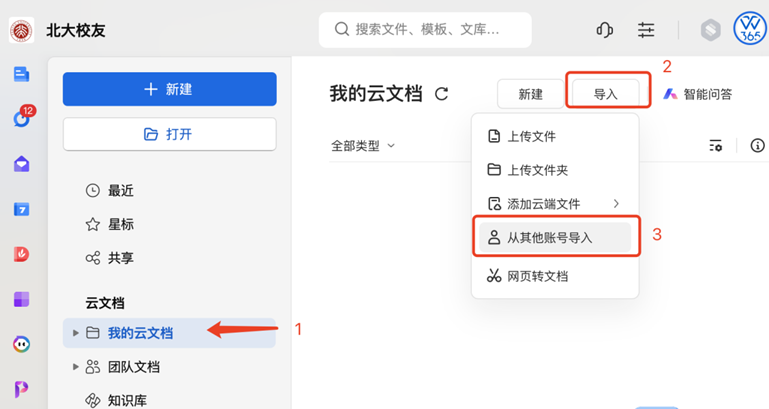This screenshot has width=769, height=409.
Task: Open the documents icon in left sidebar
Action: point(21,75)
